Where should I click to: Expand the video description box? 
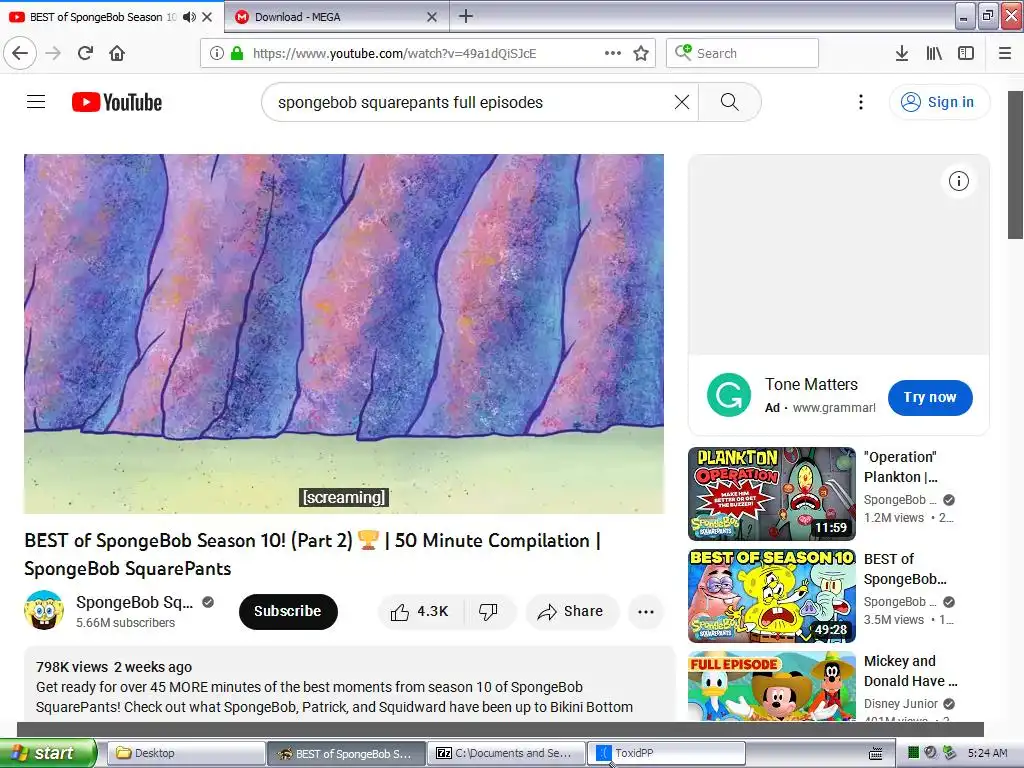coord(349,684)
